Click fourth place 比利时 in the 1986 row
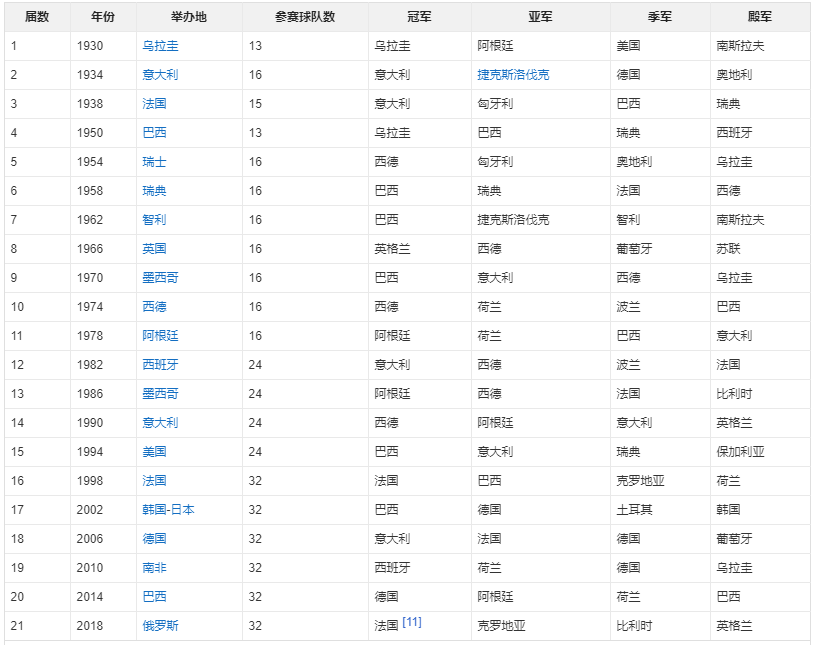Image resolution: width=815 pixels, height=645 pixels. point(734,393)
